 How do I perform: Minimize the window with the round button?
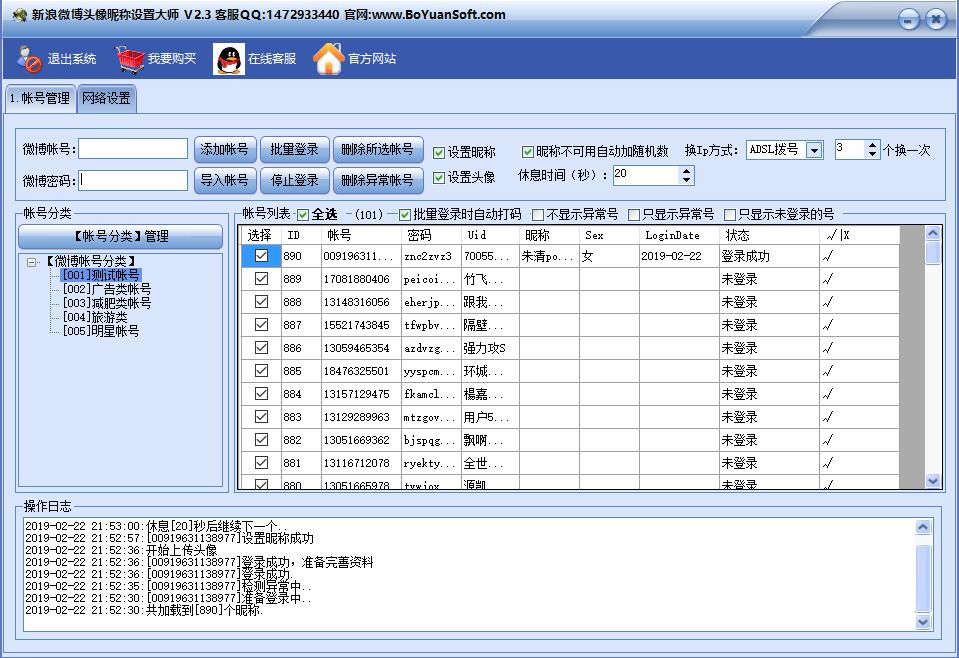click(909, 20)
